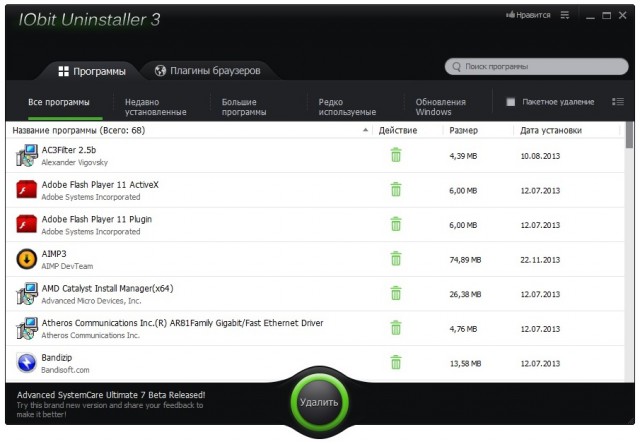Sort by program name arrow

pos(365,130)
